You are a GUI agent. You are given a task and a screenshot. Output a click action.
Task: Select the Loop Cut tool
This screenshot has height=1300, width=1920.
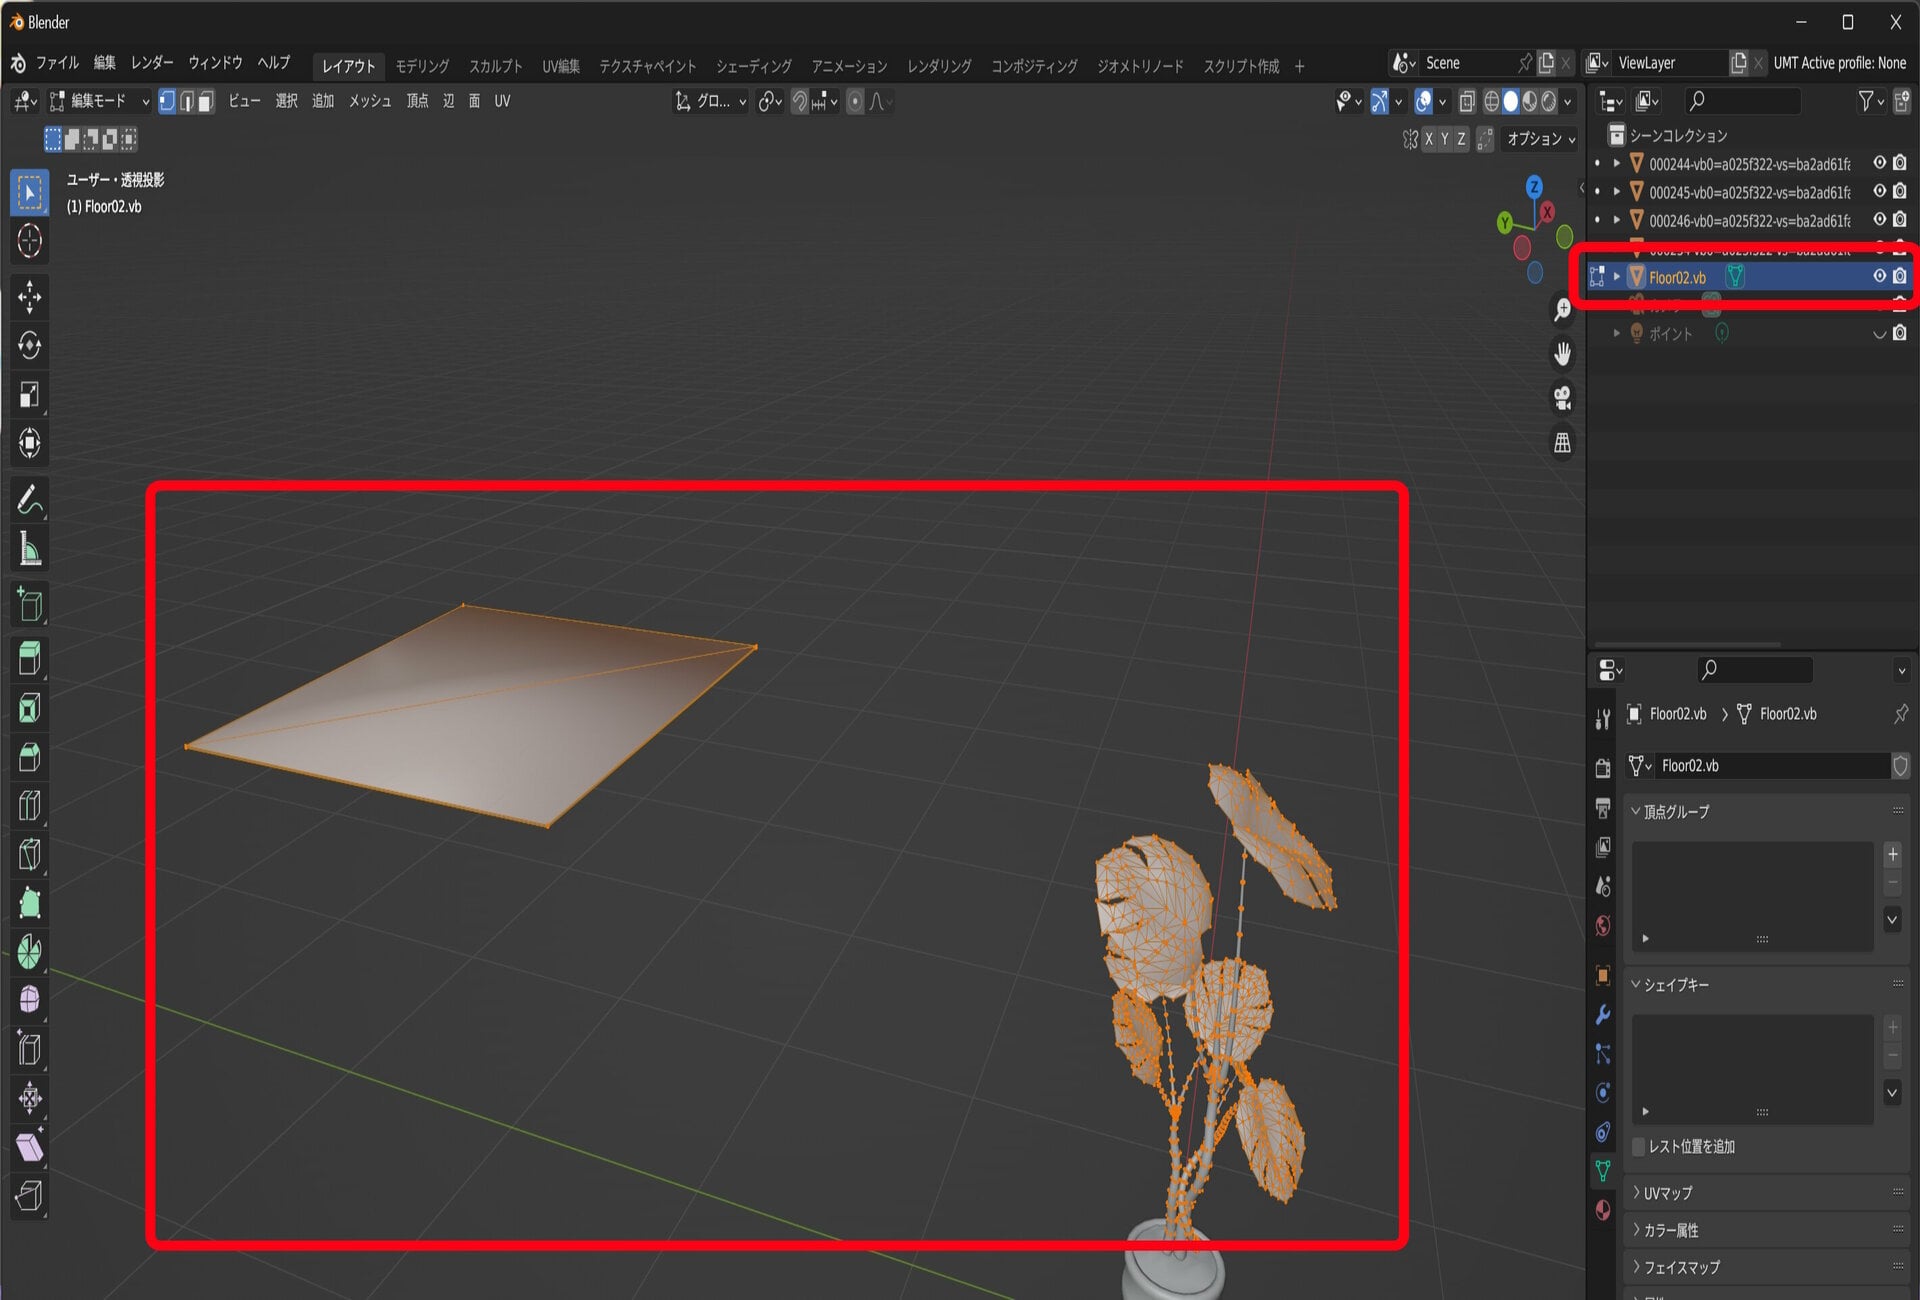[x=29, y=806]
